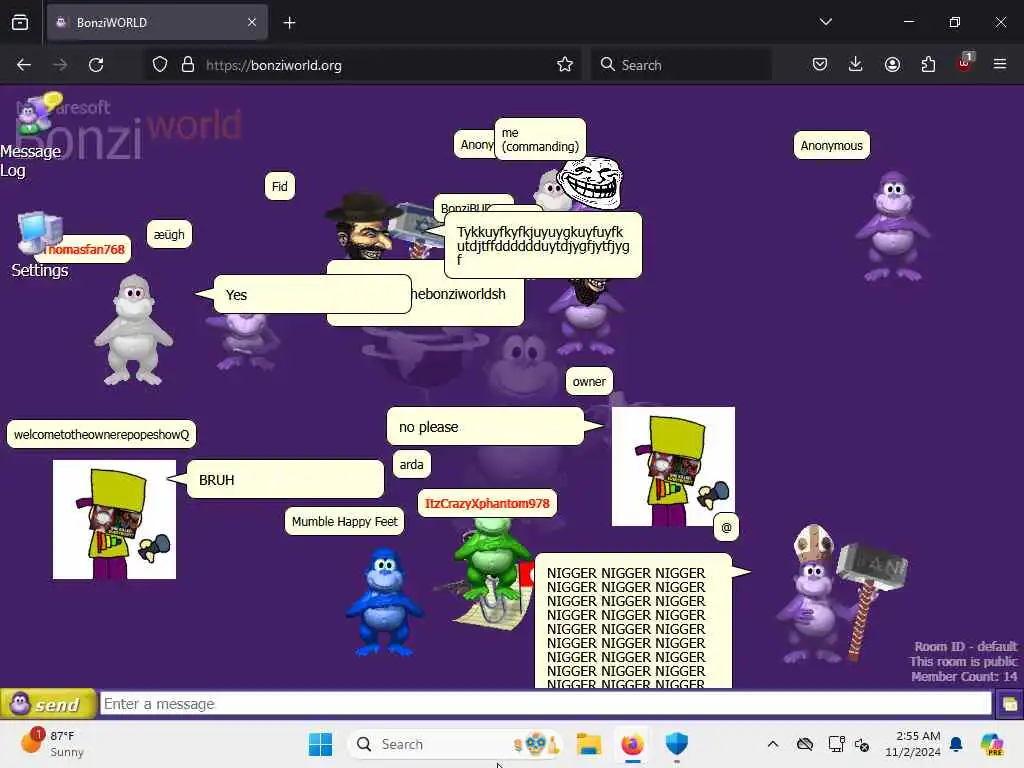Save to Pocket icon in toolbar

[820, 64]
